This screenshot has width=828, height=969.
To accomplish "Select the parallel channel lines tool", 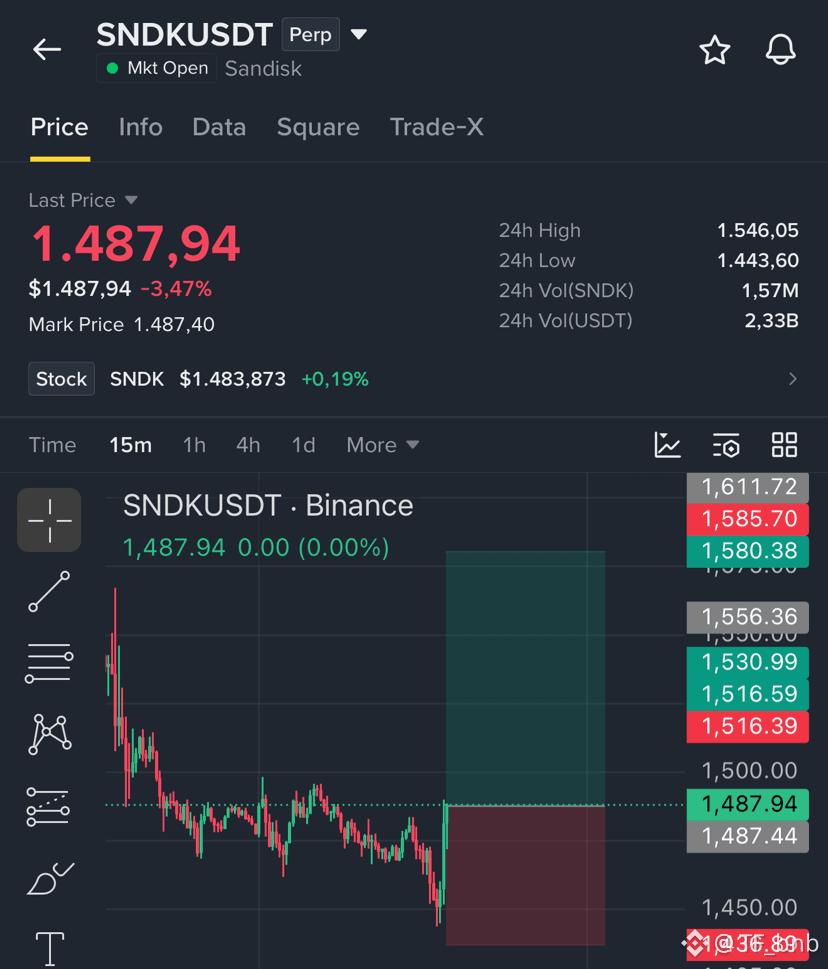I will click(x=48, y=807).
